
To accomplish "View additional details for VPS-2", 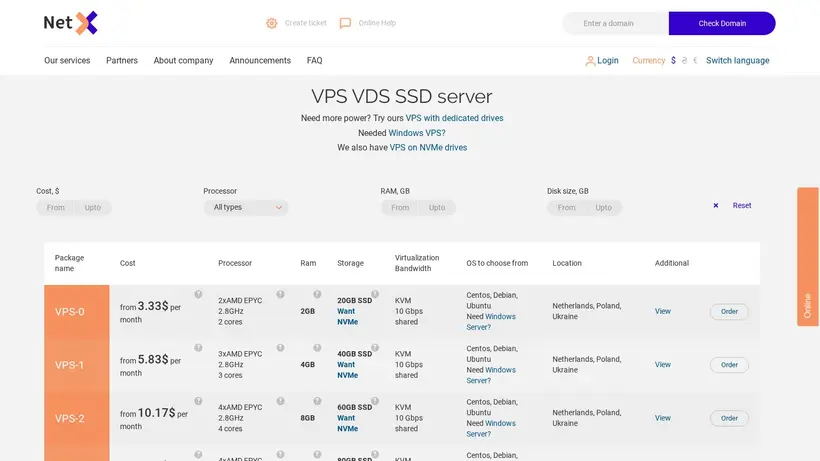I will tap(663, 418).
